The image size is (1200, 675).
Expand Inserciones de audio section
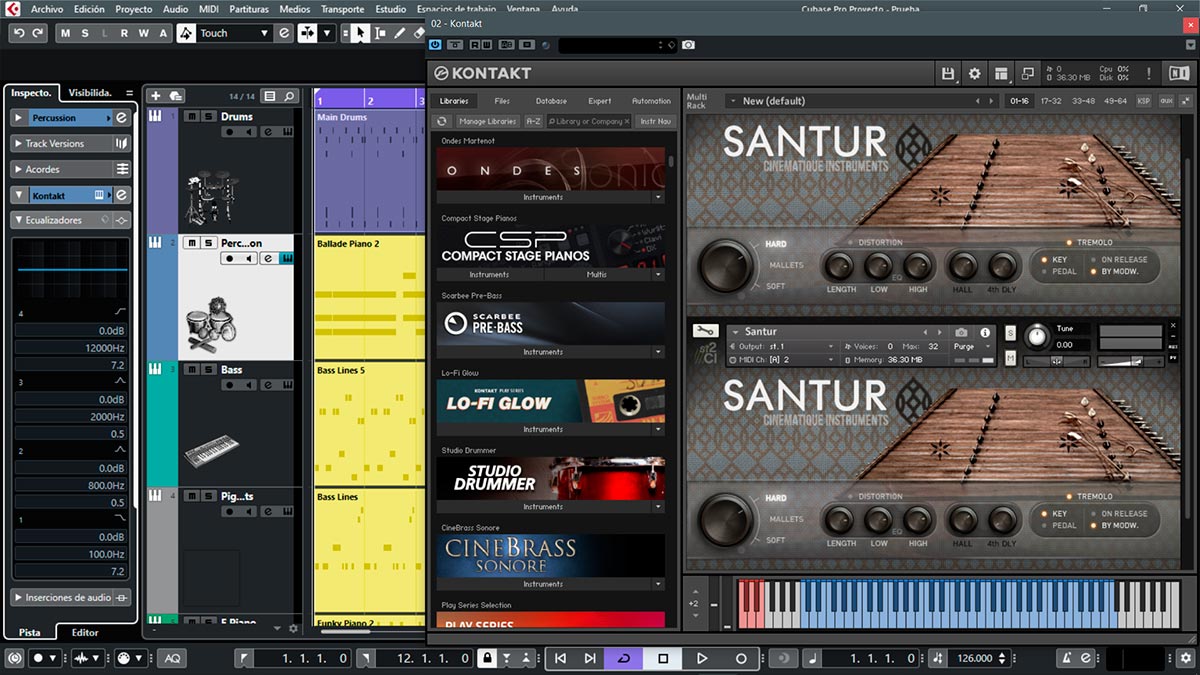click(x=18, y=597)
